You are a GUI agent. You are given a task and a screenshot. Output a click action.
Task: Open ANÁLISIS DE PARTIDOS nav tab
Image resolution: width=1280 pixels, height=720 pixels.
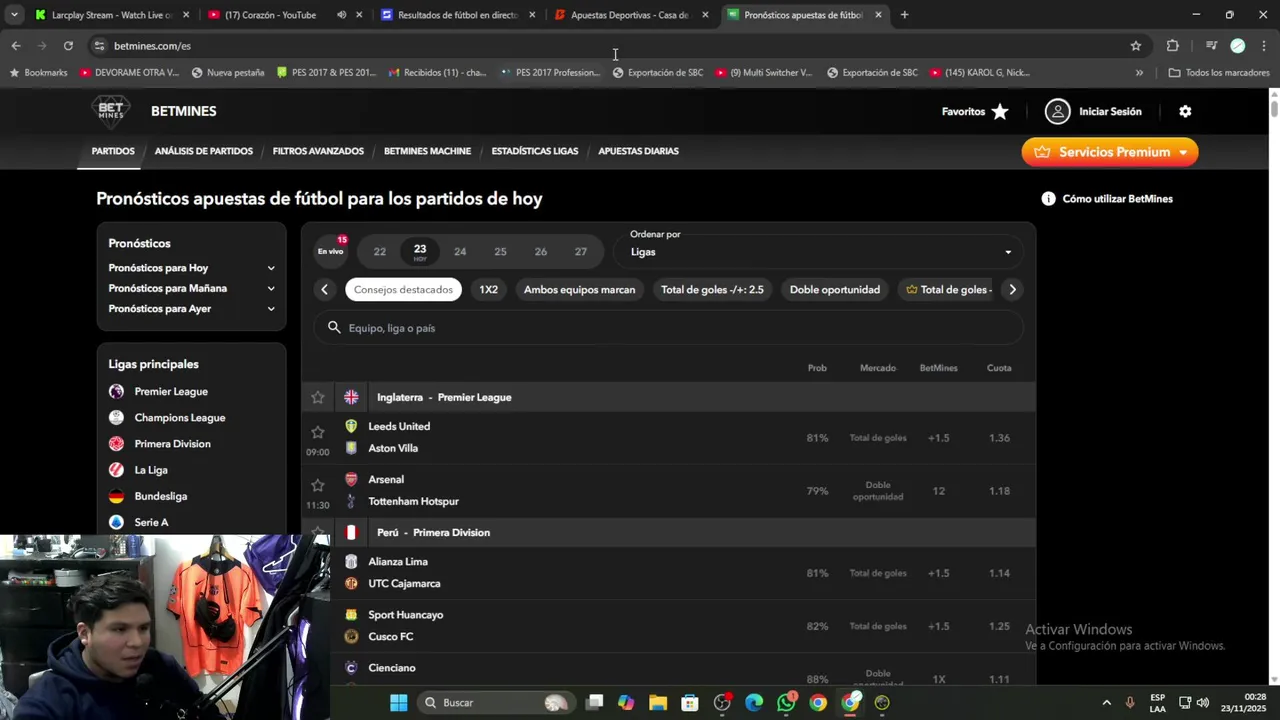pos(204,151)
